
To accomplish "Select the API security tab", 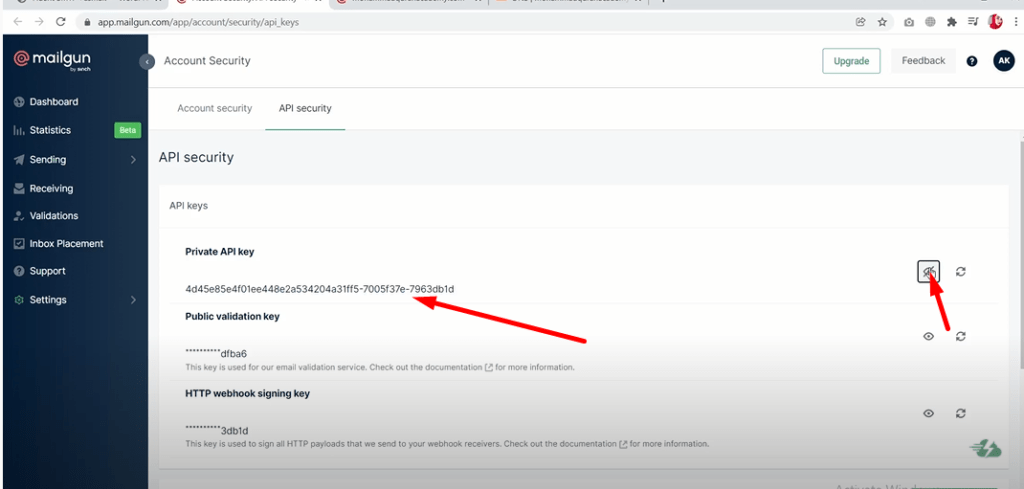I will 305,108.
